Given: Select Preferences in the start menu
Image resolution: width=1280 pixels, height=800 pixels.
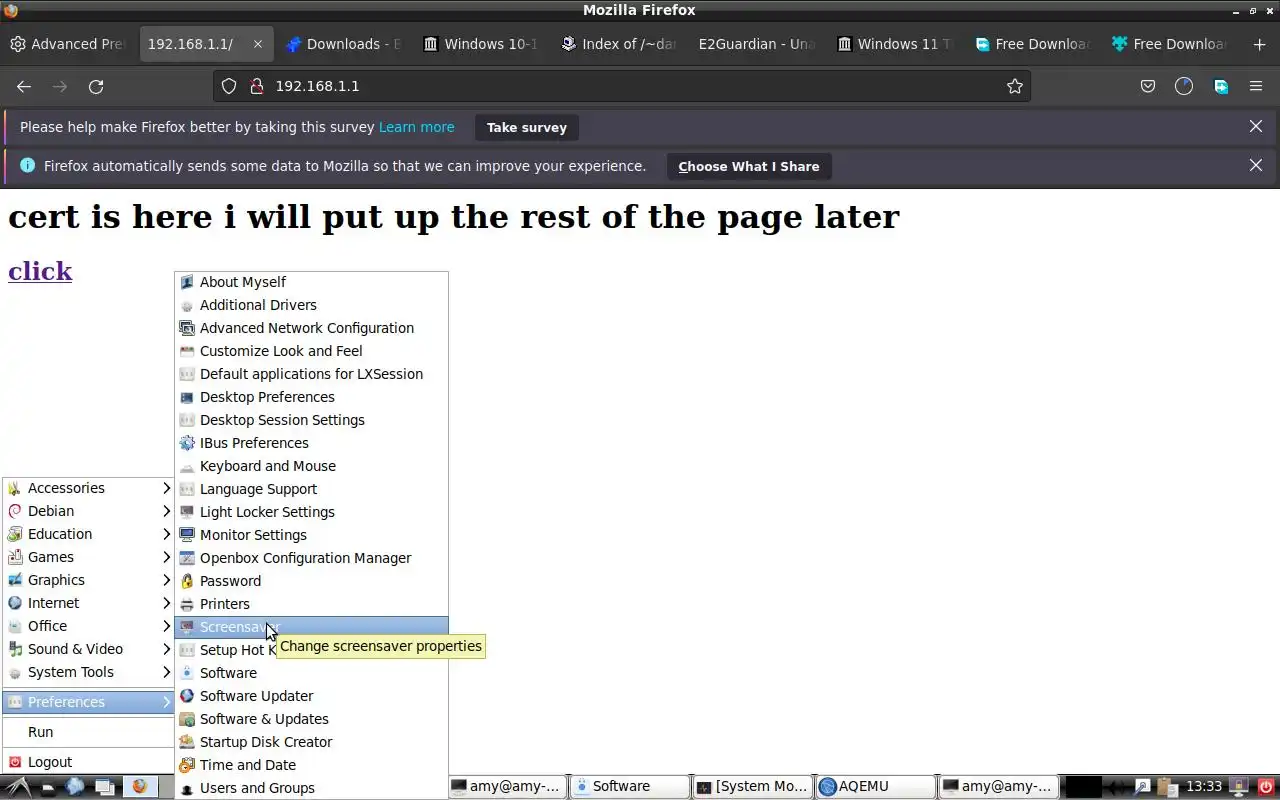Looking at the screenshot, I should coord(89,702).
